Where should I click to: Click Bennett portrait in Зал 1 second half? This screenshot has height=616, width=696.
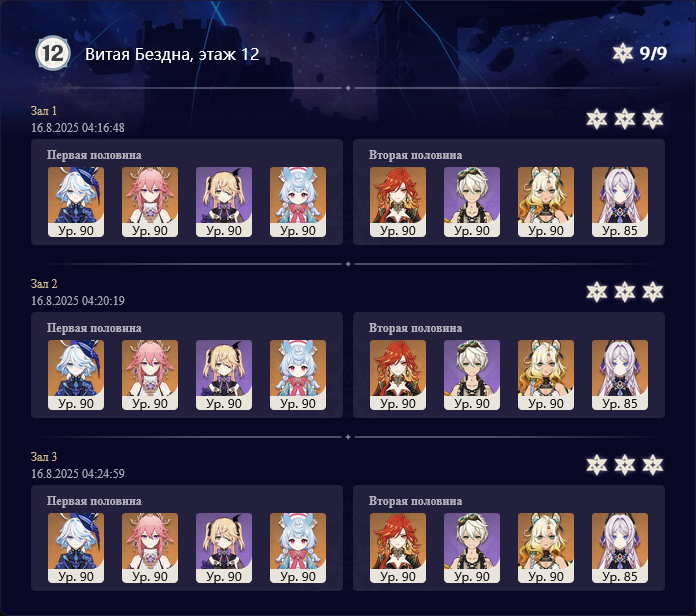coord(472,202)
